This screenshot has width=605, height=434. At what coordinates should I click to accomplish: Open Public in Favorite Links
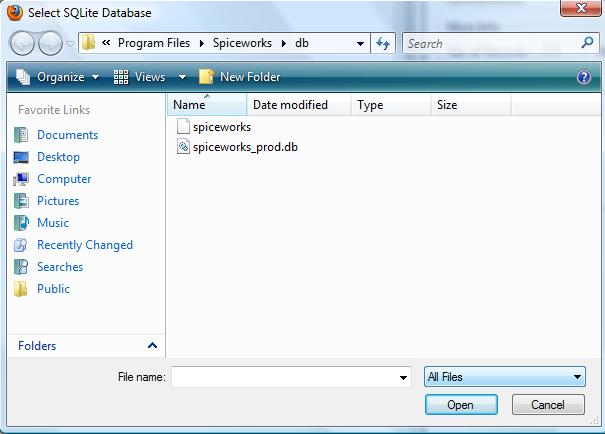click(53, 289)
